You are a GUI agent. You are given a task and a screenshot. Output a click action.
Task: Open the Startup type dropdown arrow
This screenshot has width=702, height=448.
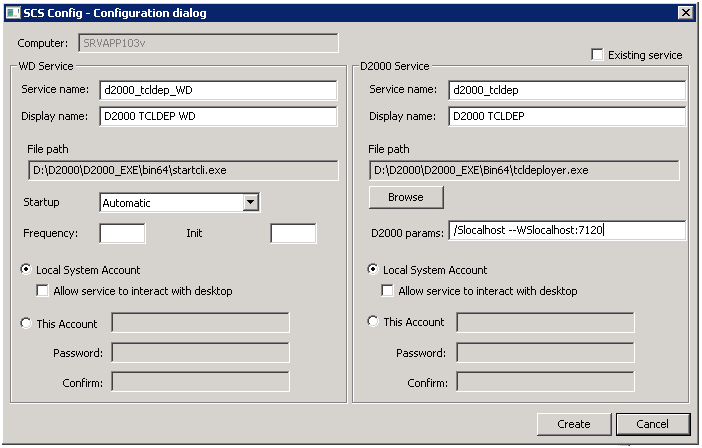[x=251, y=203]
